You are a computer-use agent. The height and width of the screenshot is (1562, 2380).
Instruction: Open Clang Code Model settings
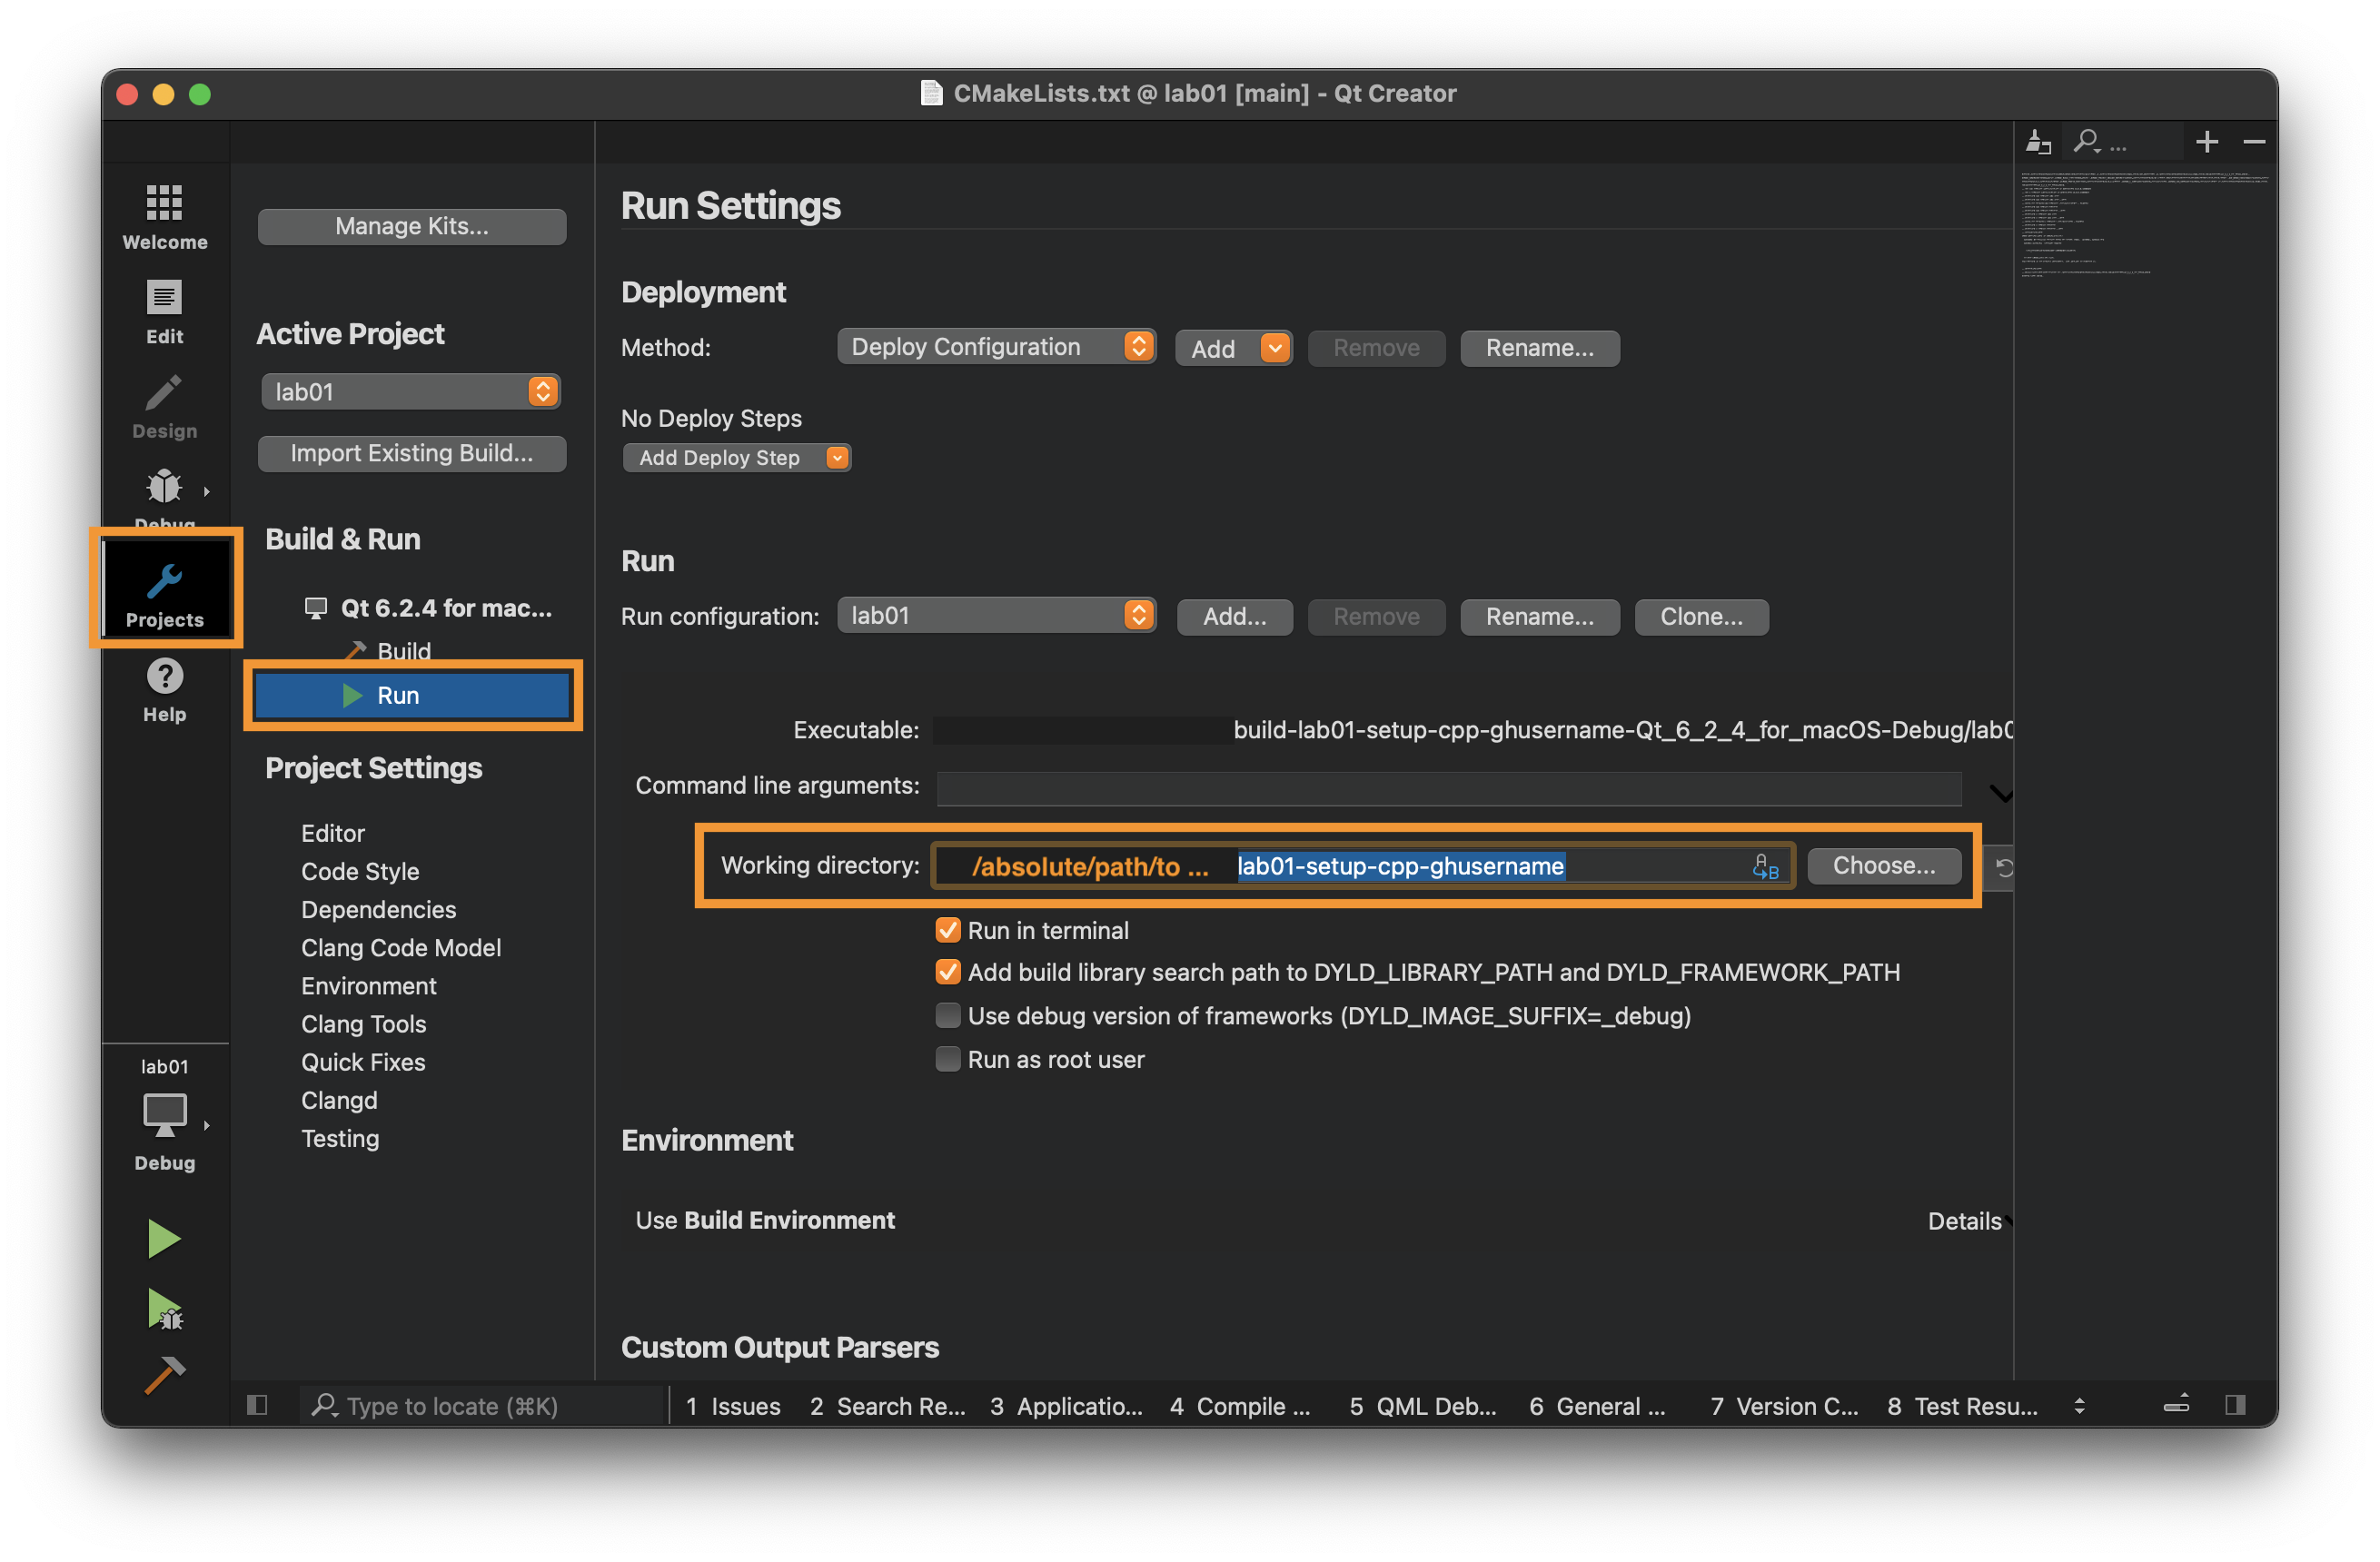(x=401, y=947)
